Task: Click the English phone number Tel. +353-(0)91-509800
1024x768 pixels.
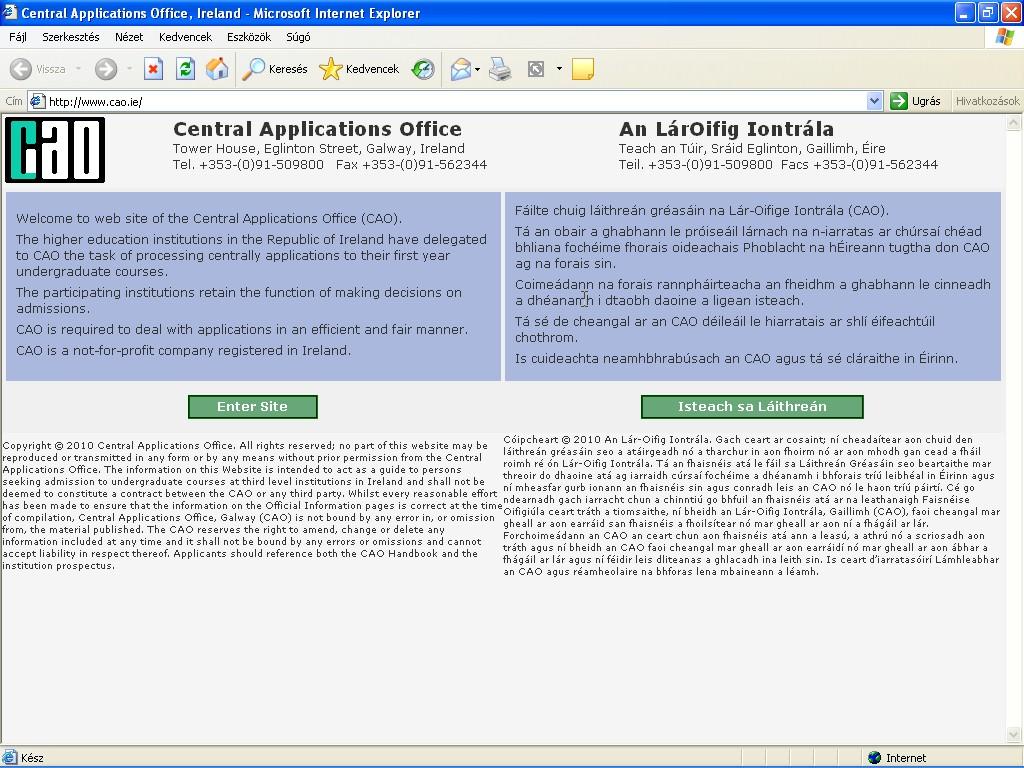Action: point(248,165)
